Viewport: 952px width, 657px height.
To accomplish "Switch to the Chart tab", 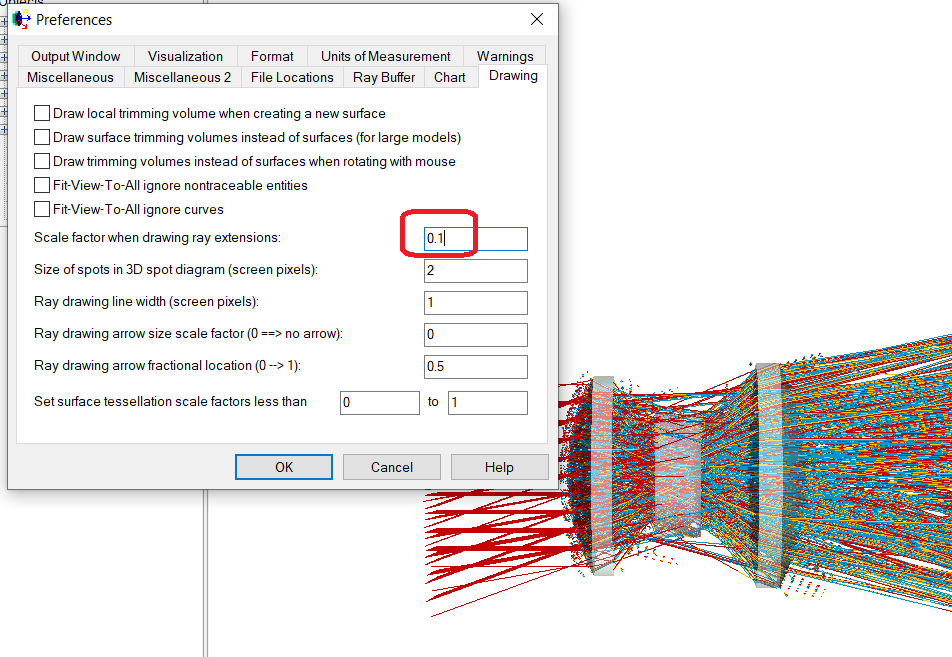I will point(450,77).
